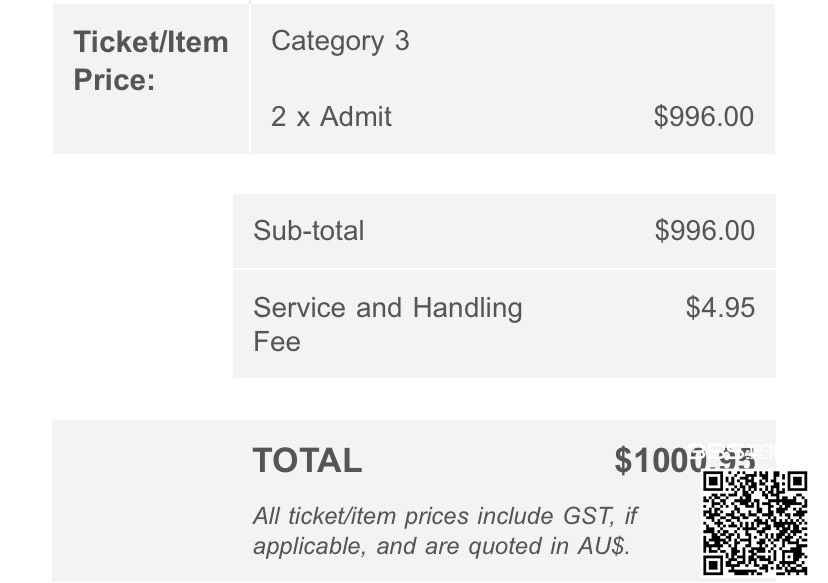
Task: Click the QR code in the corner
Action: (755, 521)
